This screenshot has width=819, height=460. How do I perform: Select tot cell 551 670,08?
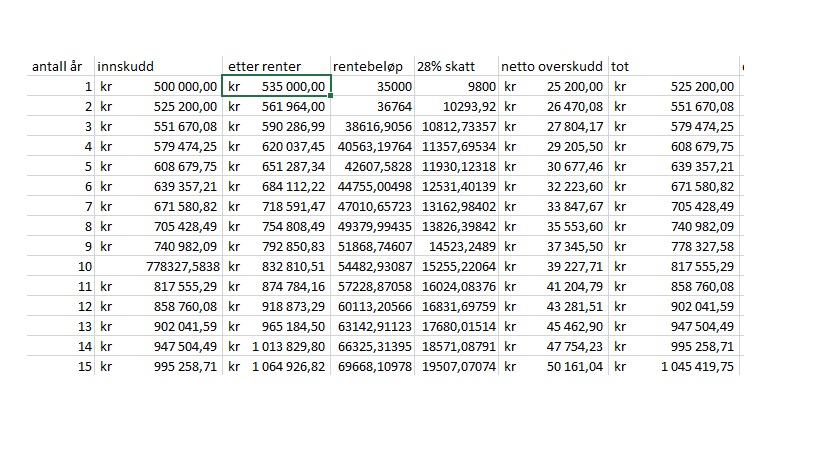click(674, 107)
